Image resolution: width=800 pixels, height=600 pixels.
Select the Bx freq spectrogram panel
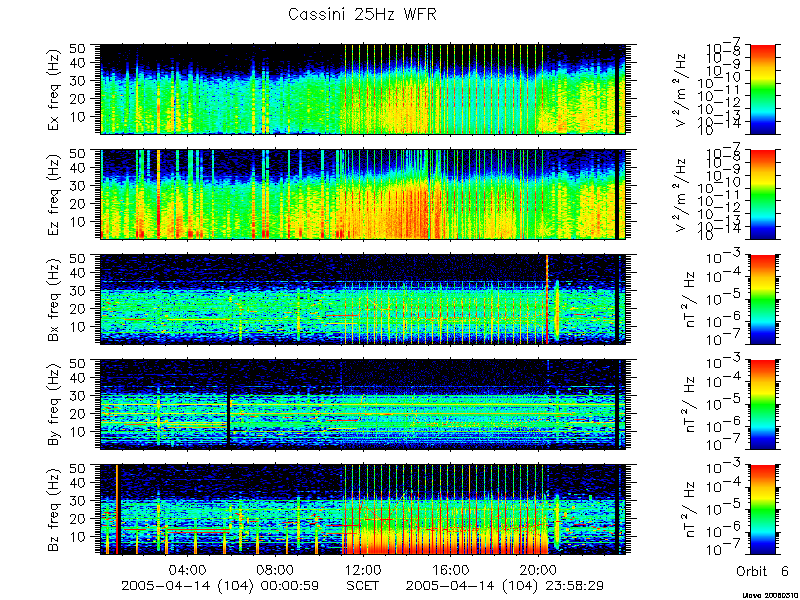point(363,299)
